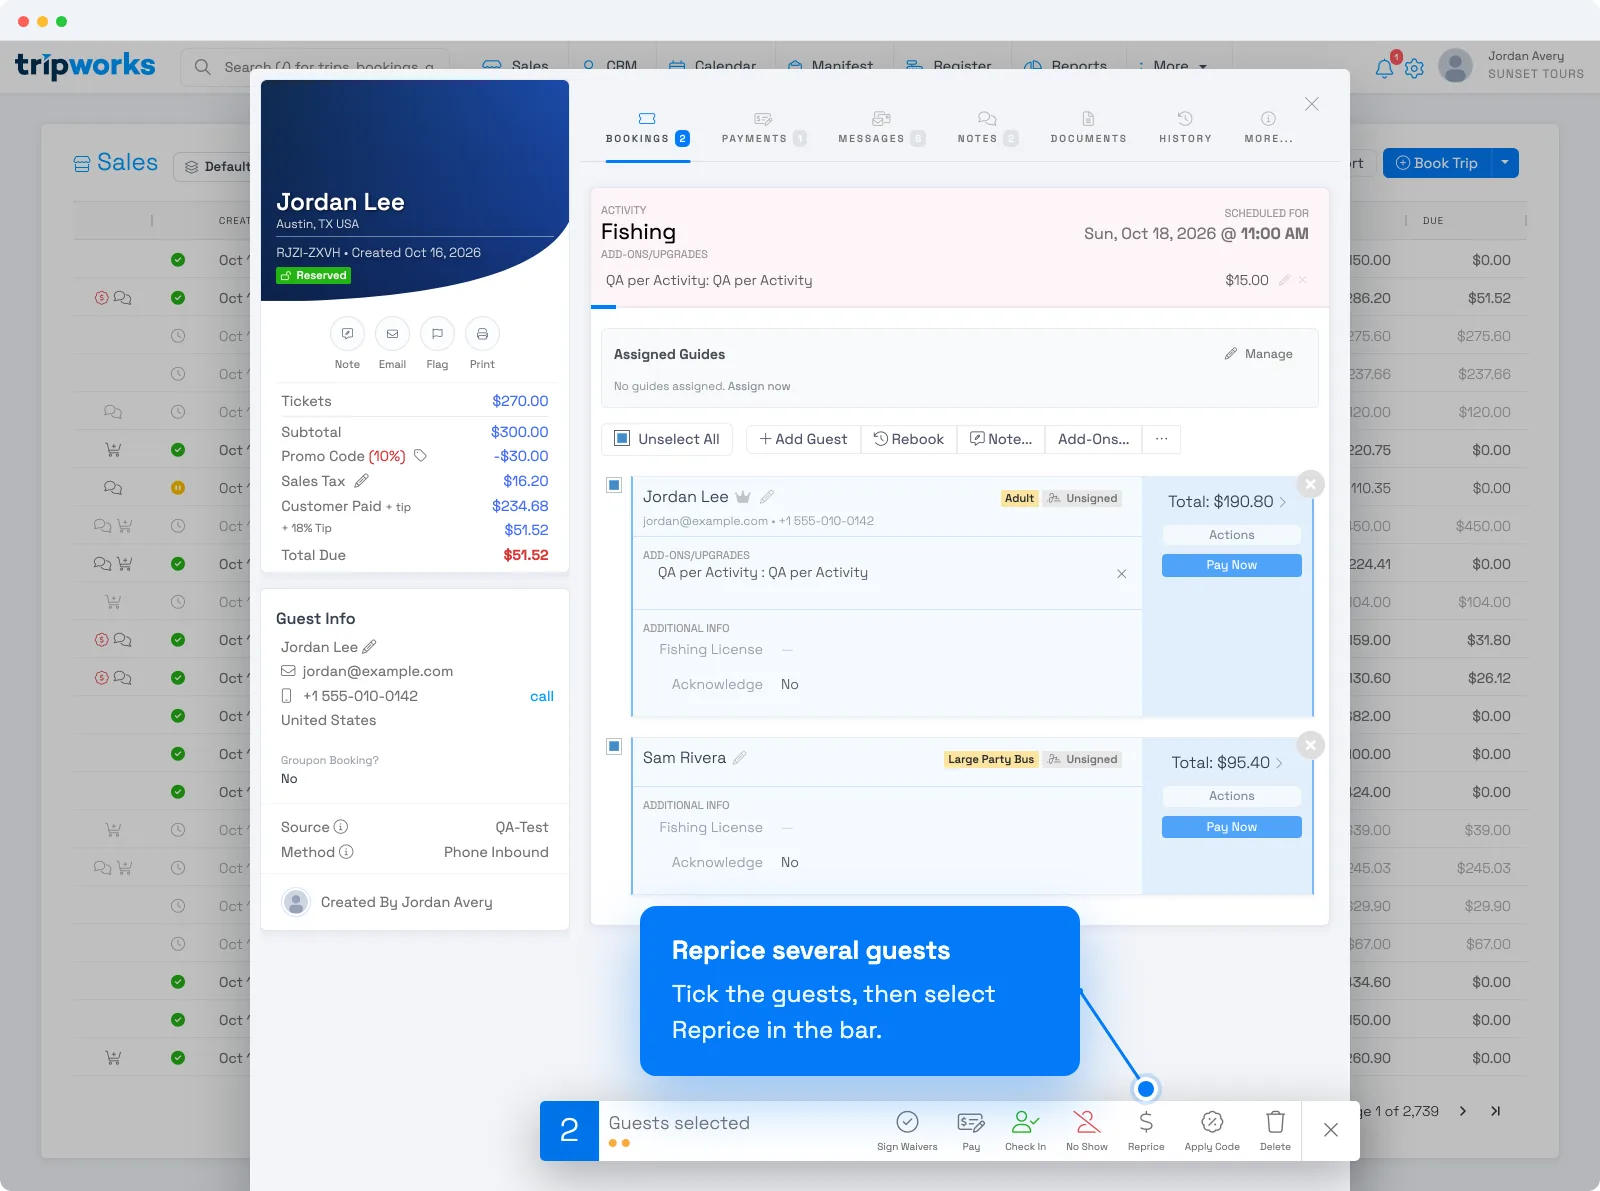Switch to the Messages tab

881,127
